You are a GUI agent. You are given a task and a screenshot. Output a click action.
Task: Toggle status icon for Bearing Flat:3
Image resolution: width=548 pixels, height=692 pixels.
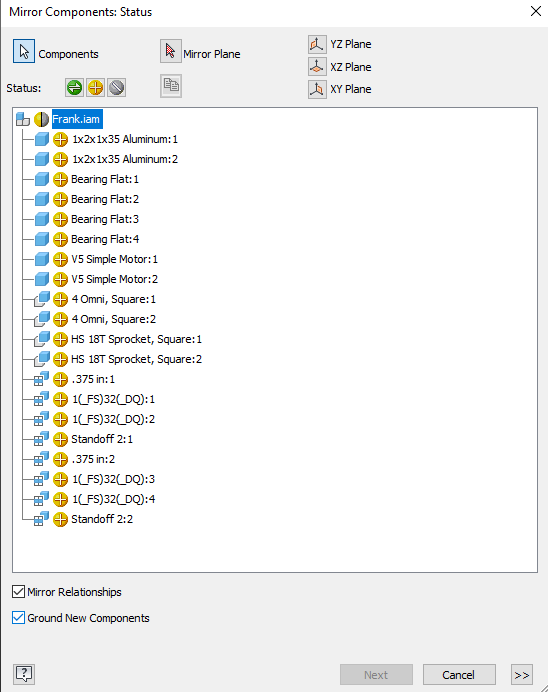(60, 219)
